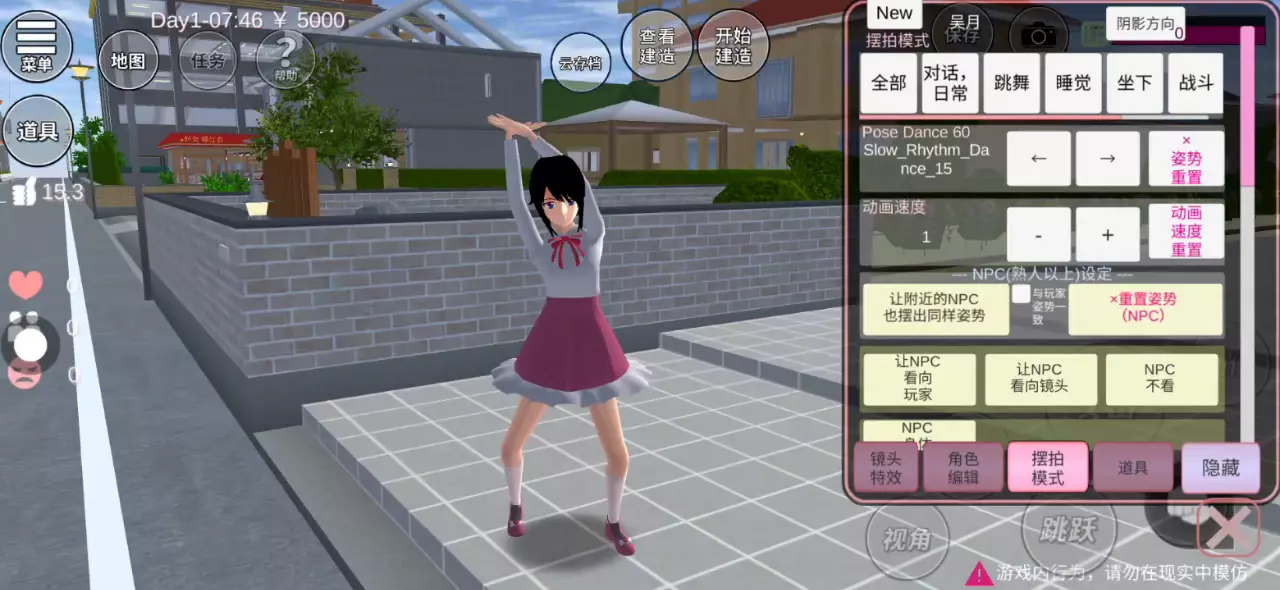Tap the 跳跃 jump button
Image resolution: width=1280 pixels, height=590 pixels.
tap(1068, 530)
